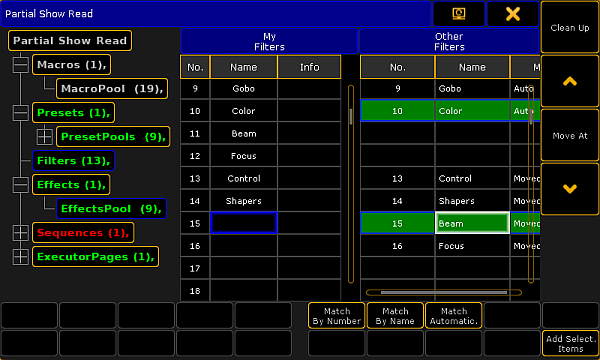The width and height of the screenshot is (600, 360).
Task: Click the down arrow move button
Action: [x=570, y=189]
